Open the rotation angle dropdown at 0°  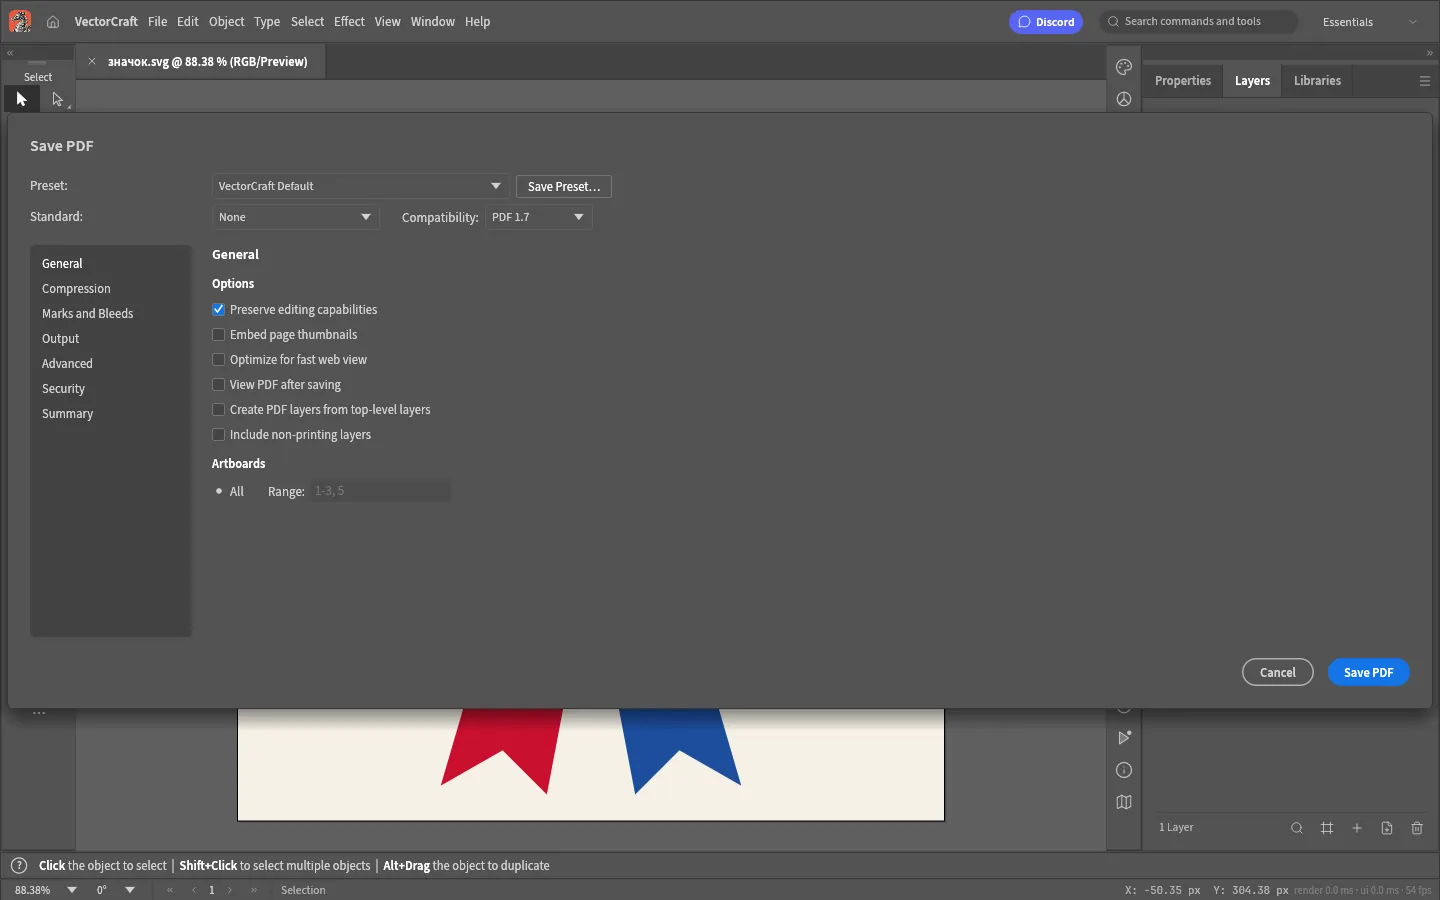130,890
